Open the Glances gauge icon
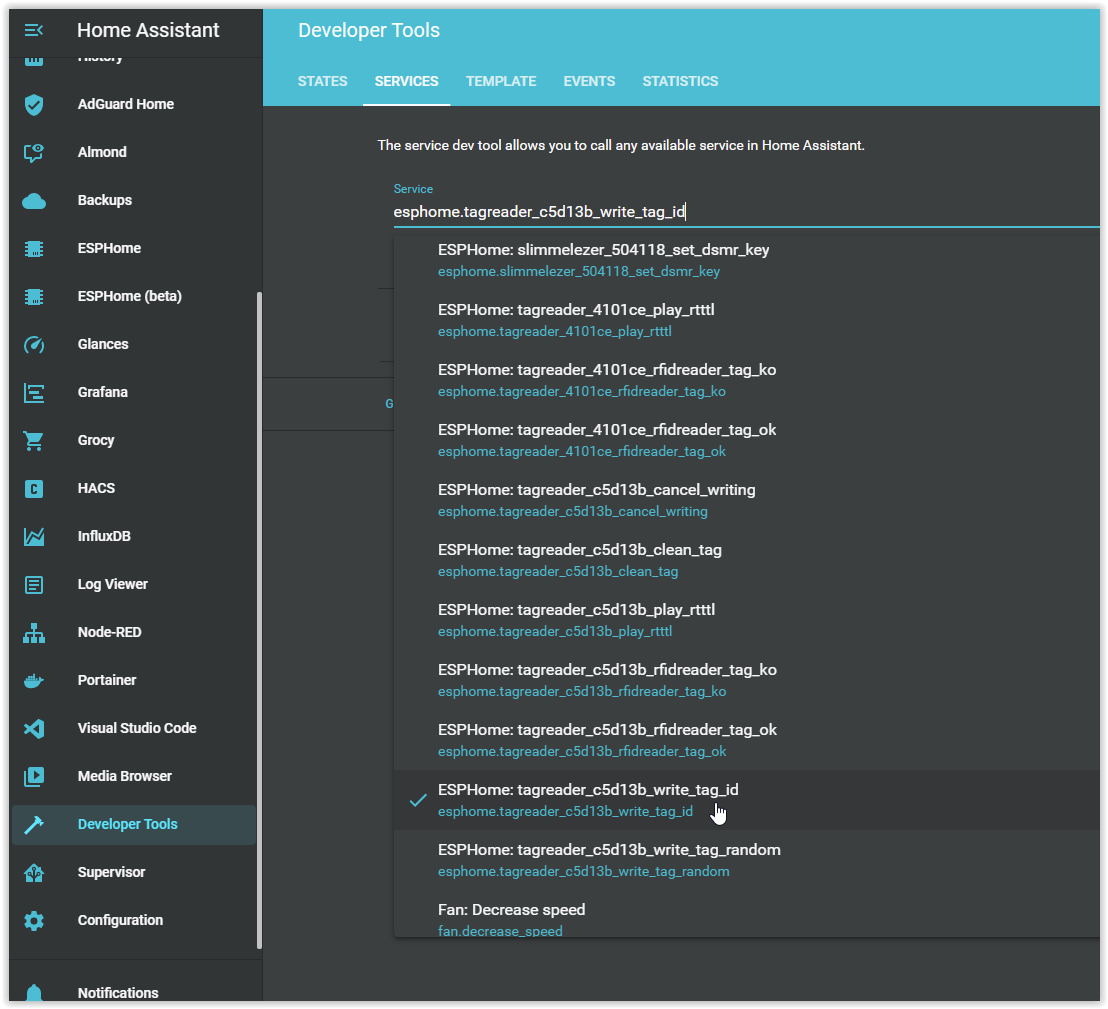Screen dimensions: 1108x1009 pos(33,345)
